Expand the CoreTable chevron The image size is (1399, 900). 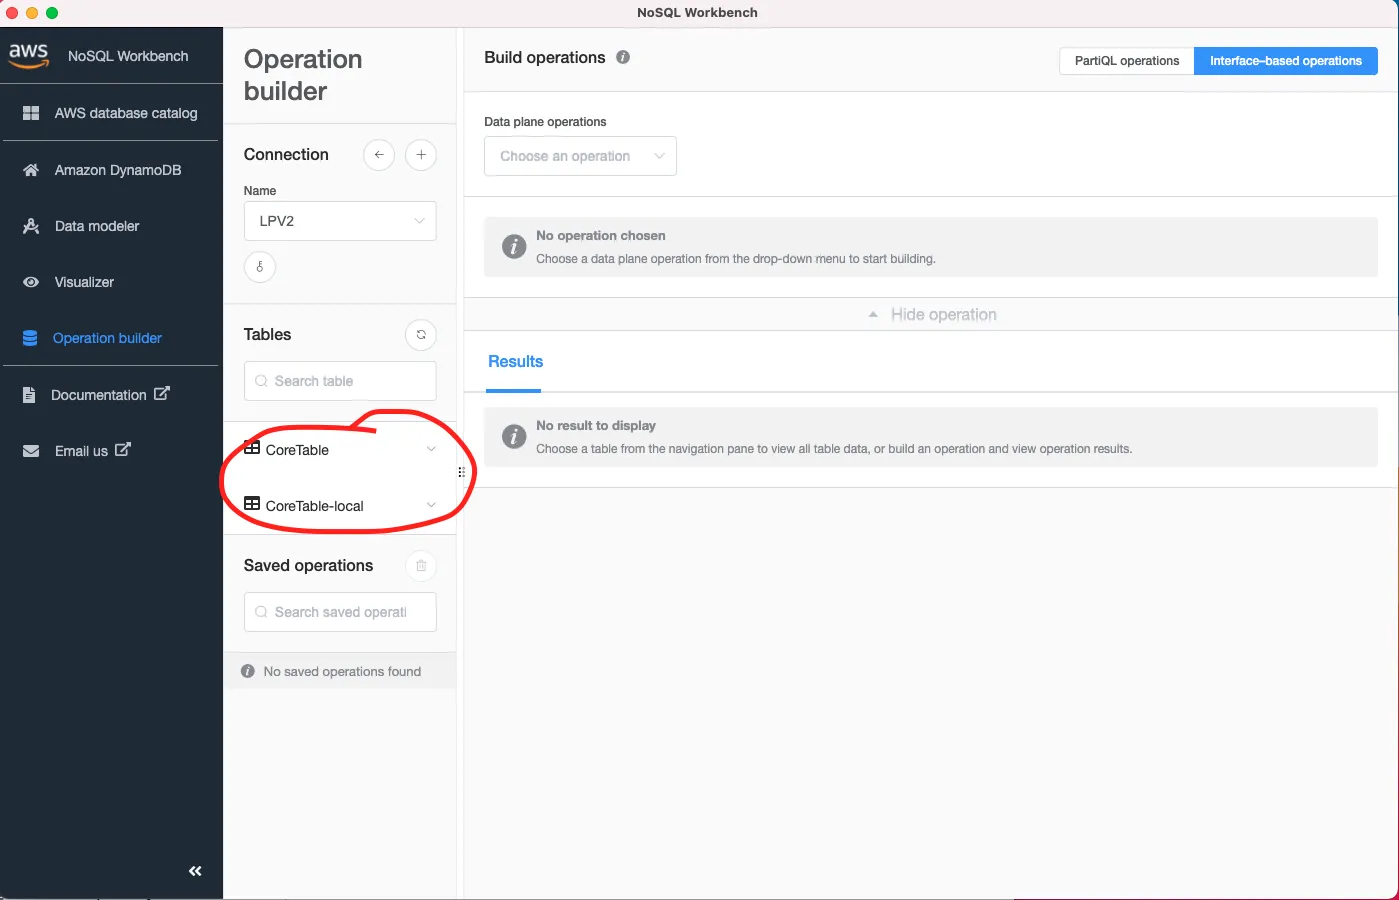pos(431,449)
